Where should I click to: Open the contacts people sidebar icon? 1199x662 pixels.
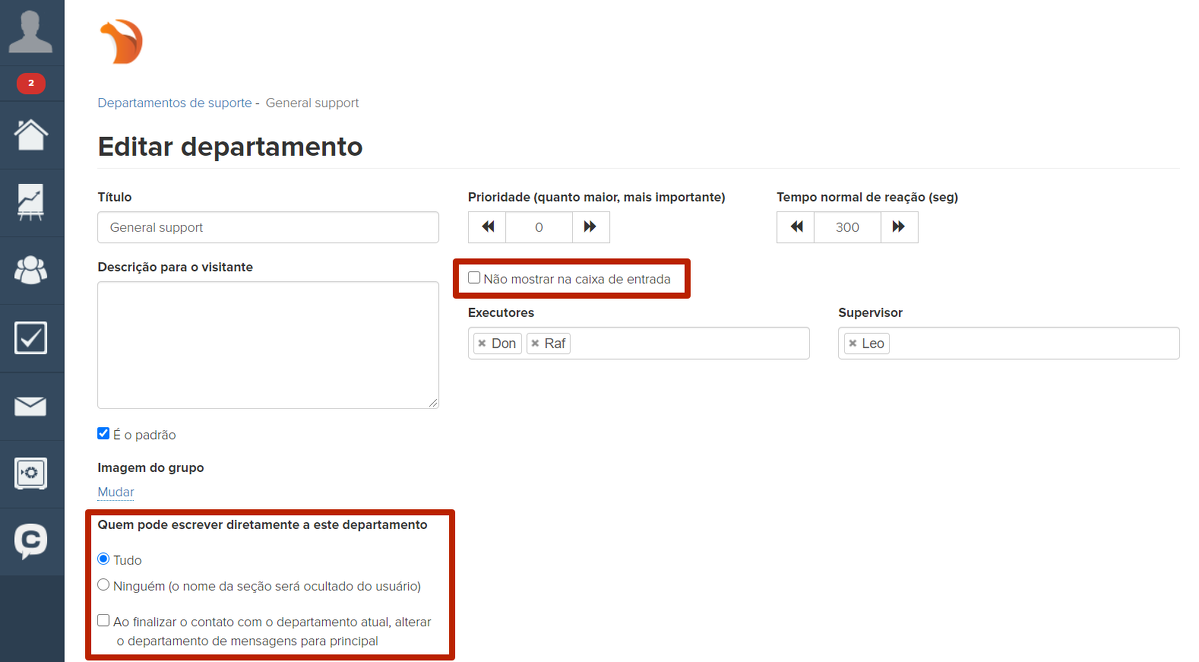point(31,270)
